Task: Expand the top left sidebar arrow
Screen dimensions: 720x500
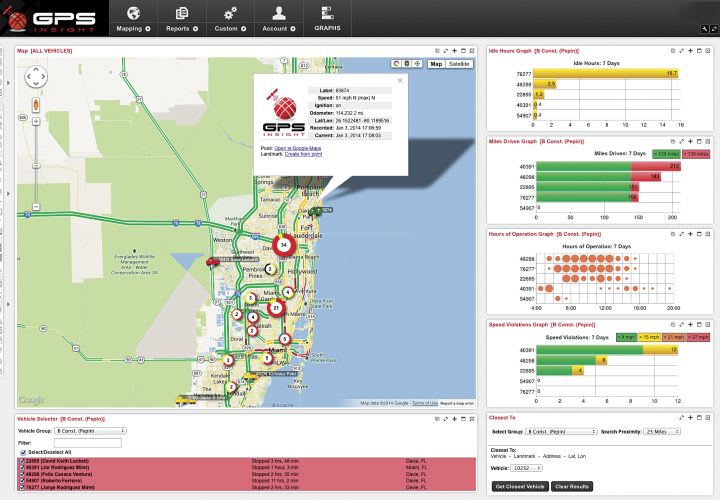Action: 9,83
